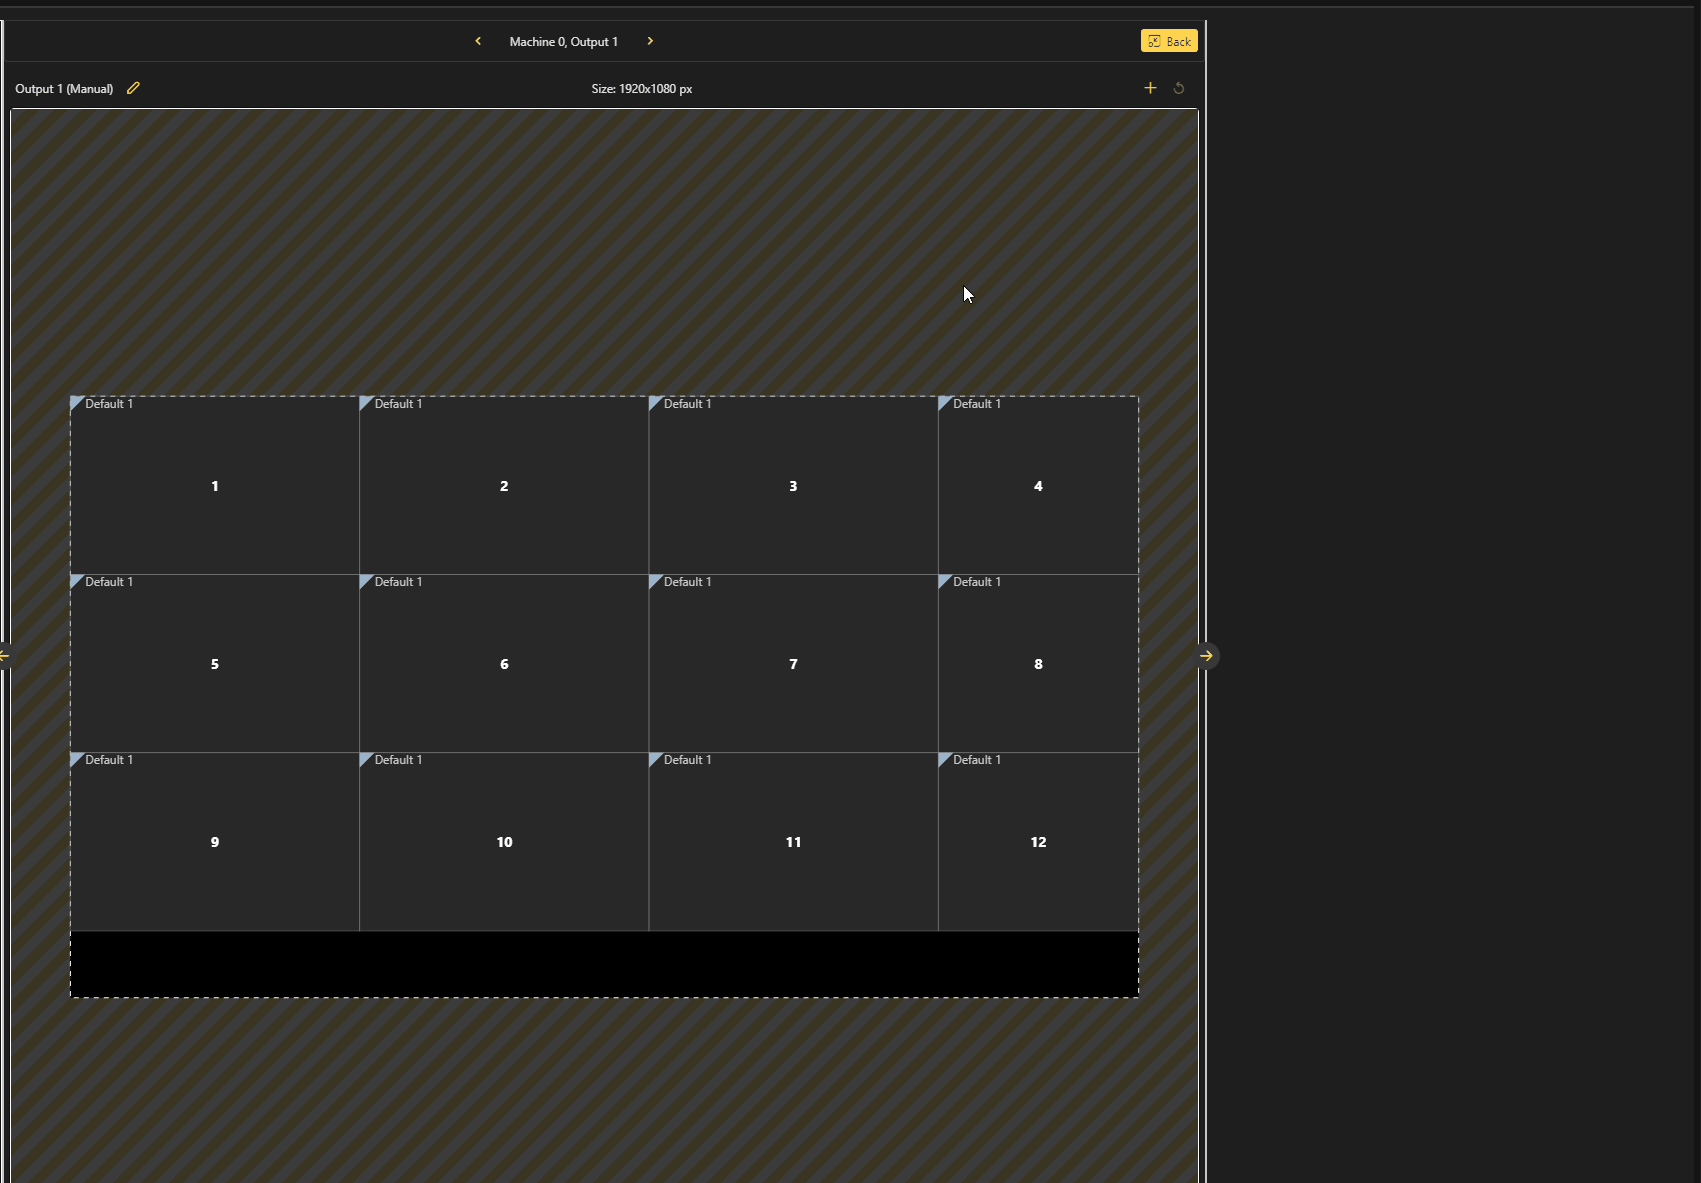Click the Output 1 (Manual) label
Screen dimensions: 1701x1183
(x=64, y=89)
